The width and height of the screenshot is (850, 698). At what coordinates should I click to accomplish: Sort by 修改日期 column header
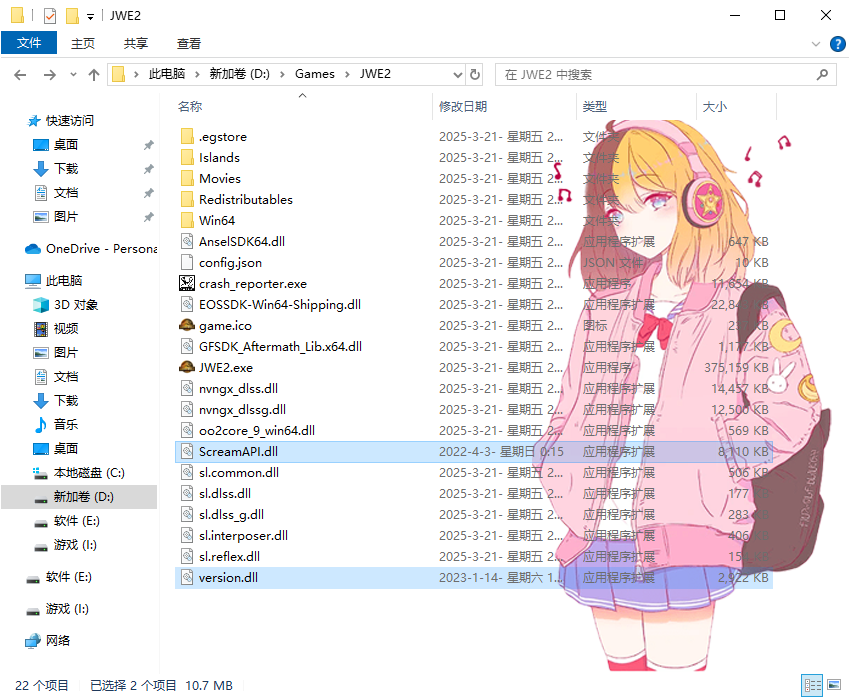tap(462, 107)
